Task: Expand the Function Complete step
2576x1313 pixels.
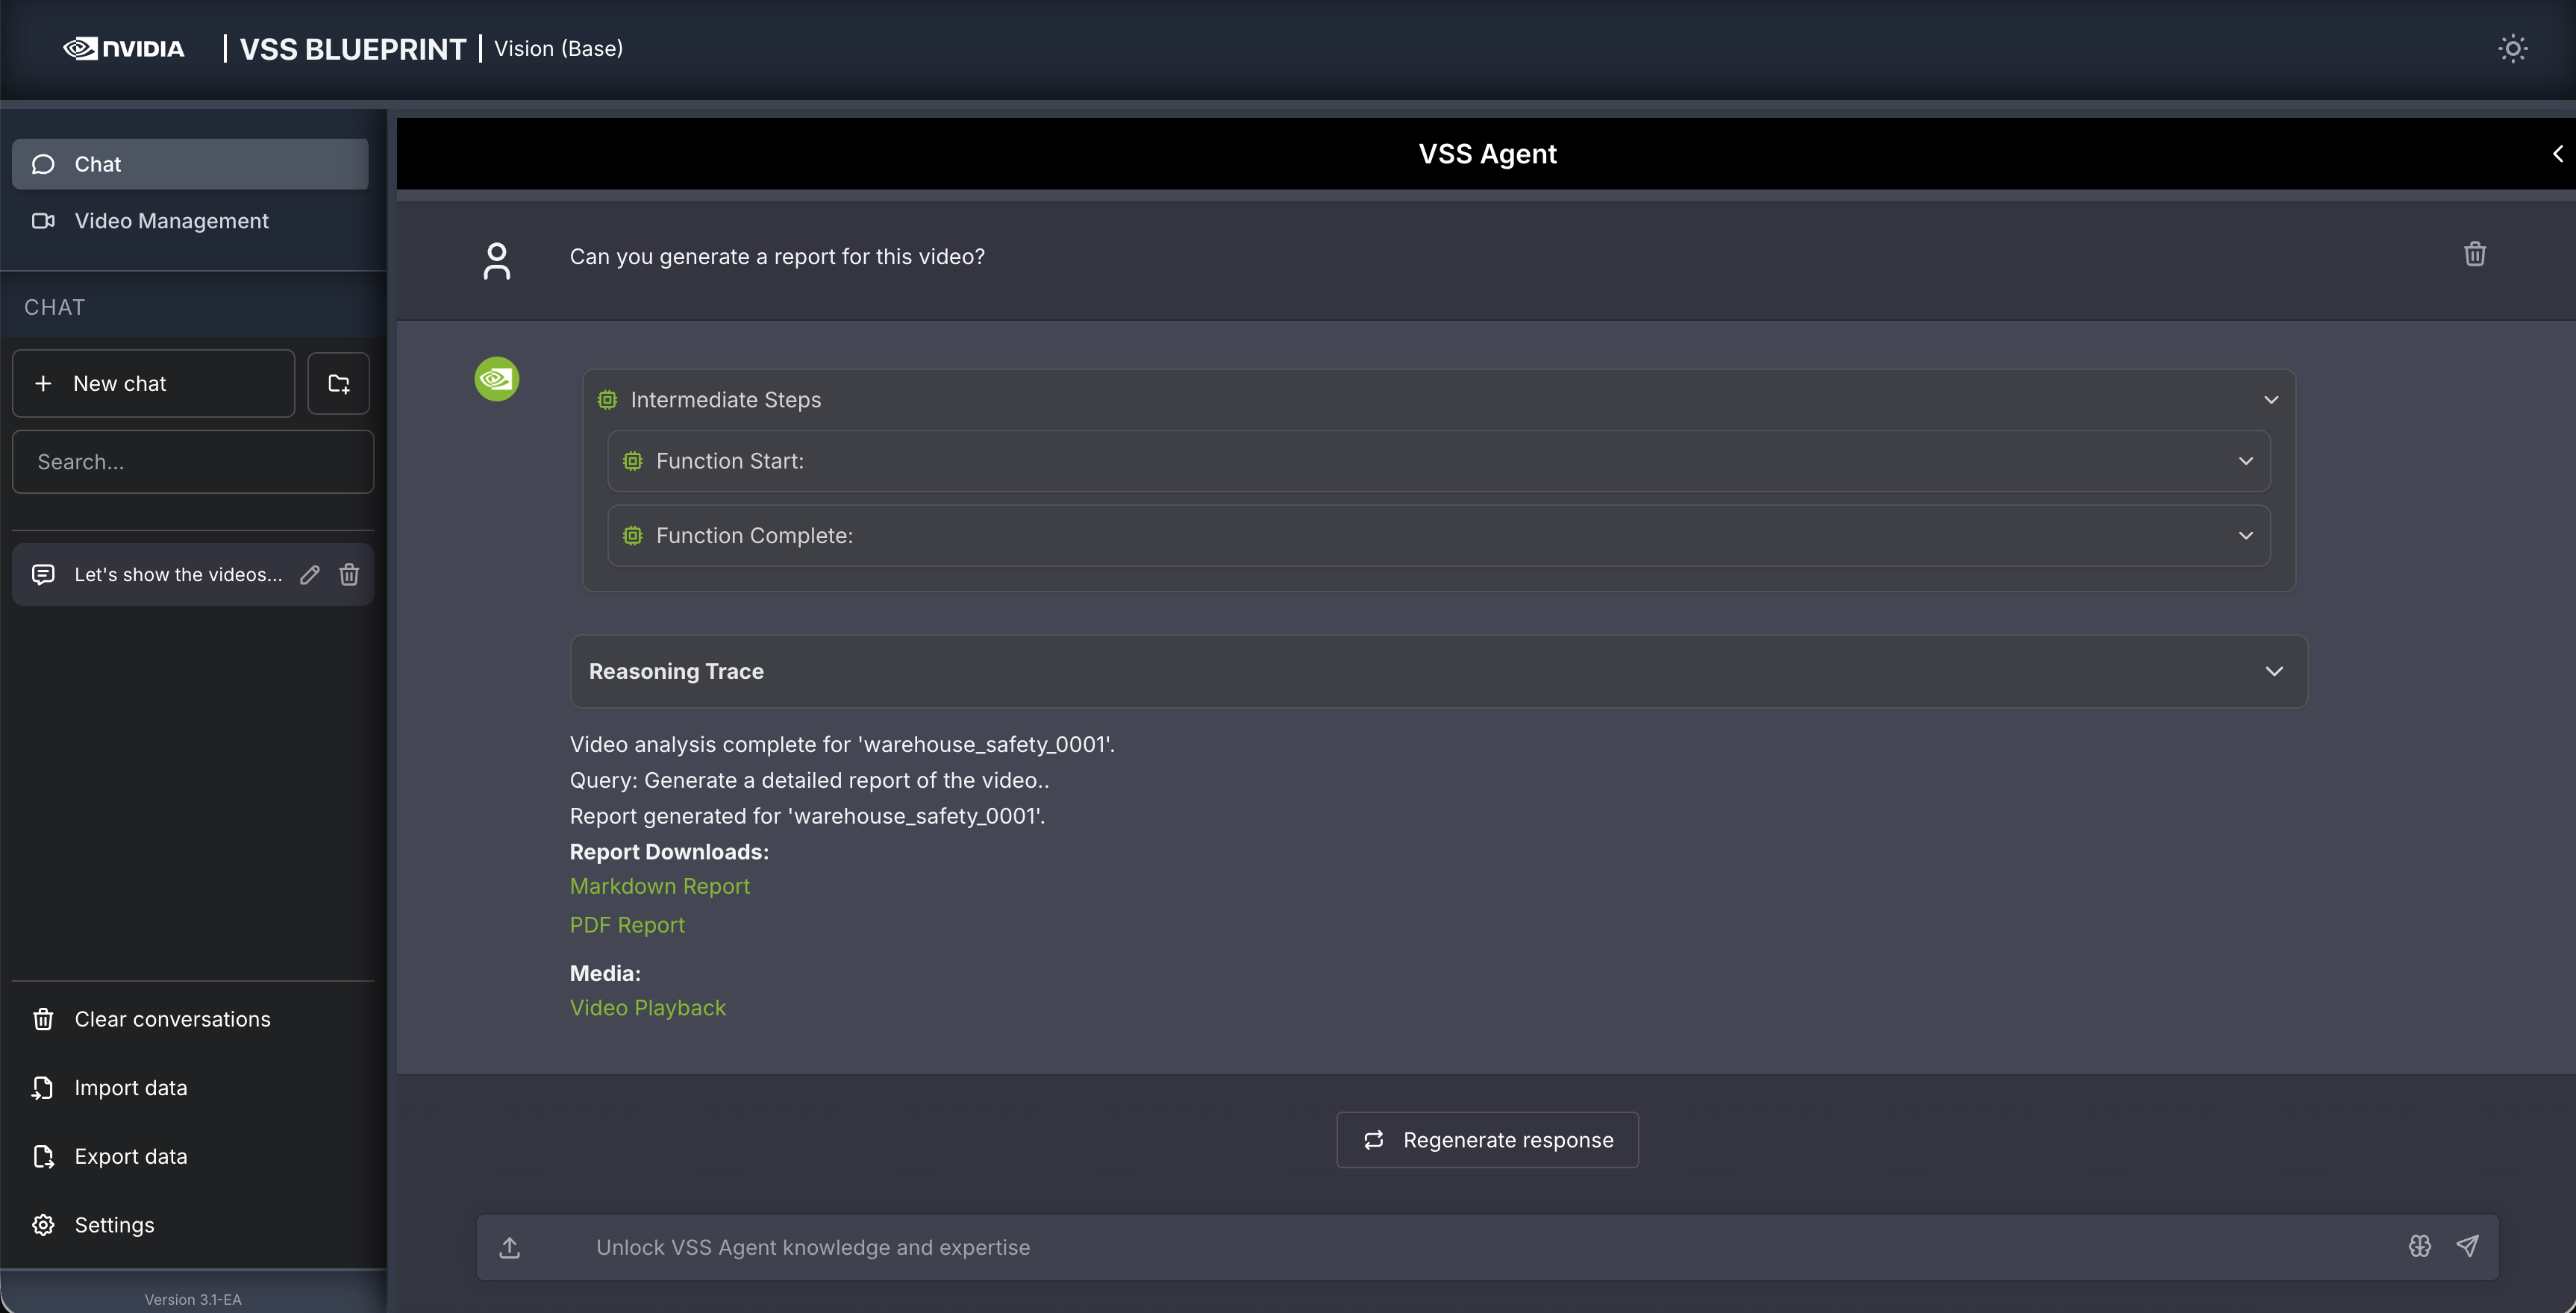Action: click(2245, 536)
